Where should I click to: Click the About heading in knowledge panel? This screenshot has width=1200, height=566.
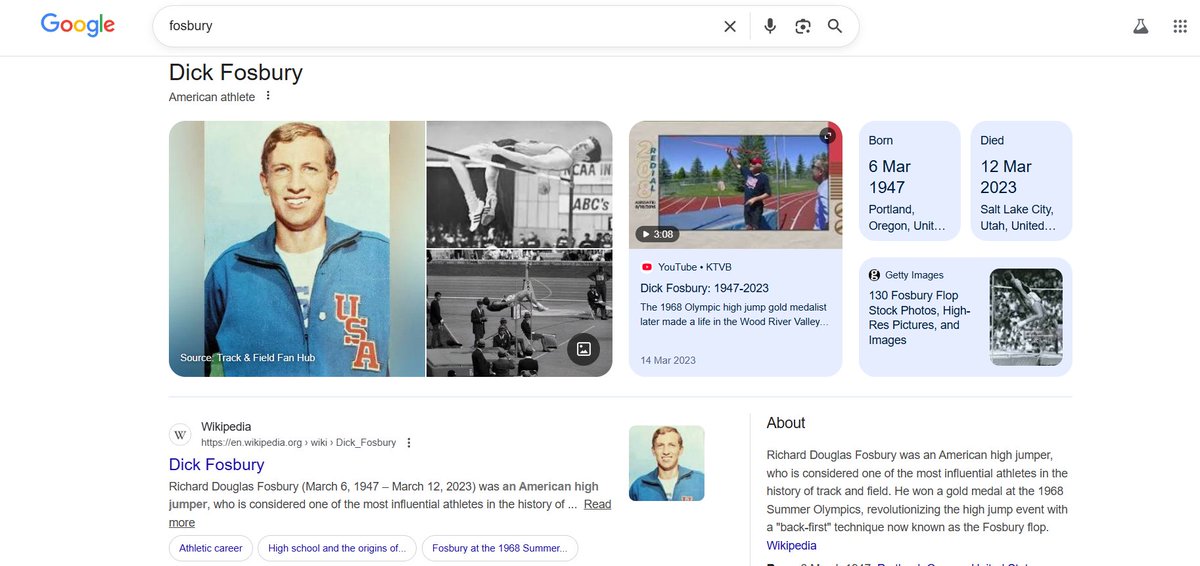tap(786, 423)
